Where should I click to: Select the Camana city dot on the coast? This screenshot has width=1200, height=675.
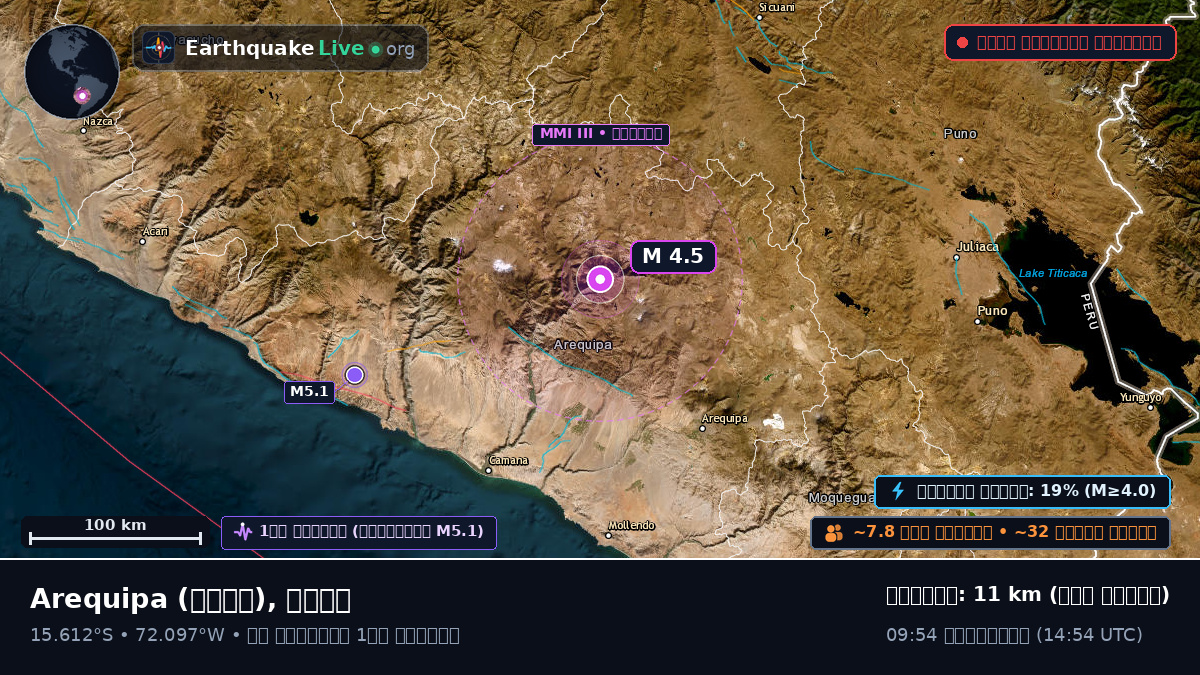coord(489,470)
